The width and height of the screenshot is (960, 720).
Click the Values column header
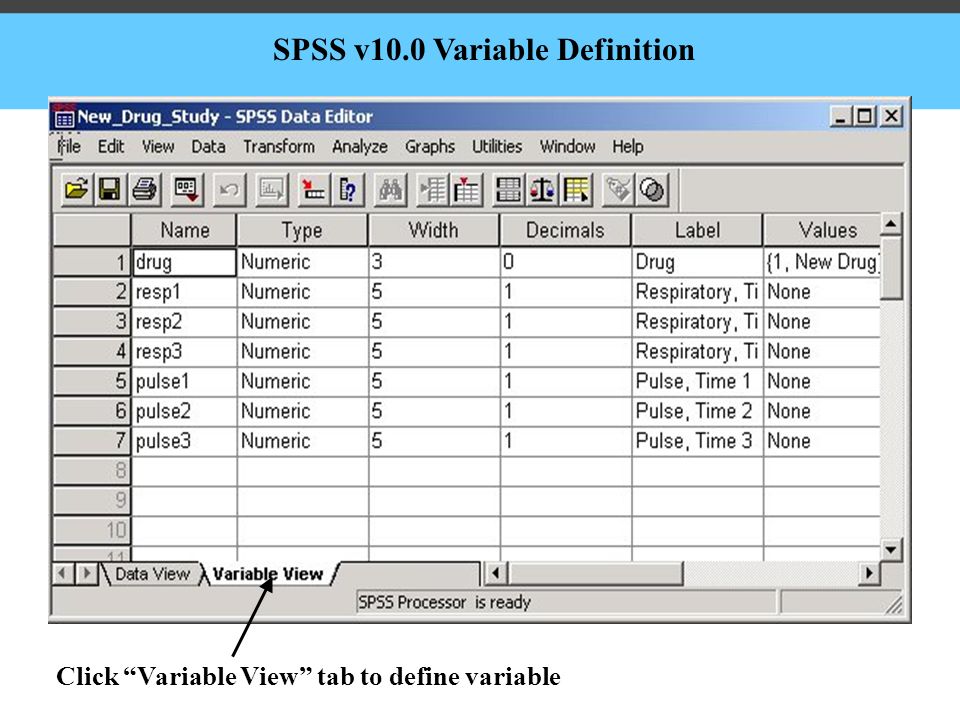click(822, 230)
